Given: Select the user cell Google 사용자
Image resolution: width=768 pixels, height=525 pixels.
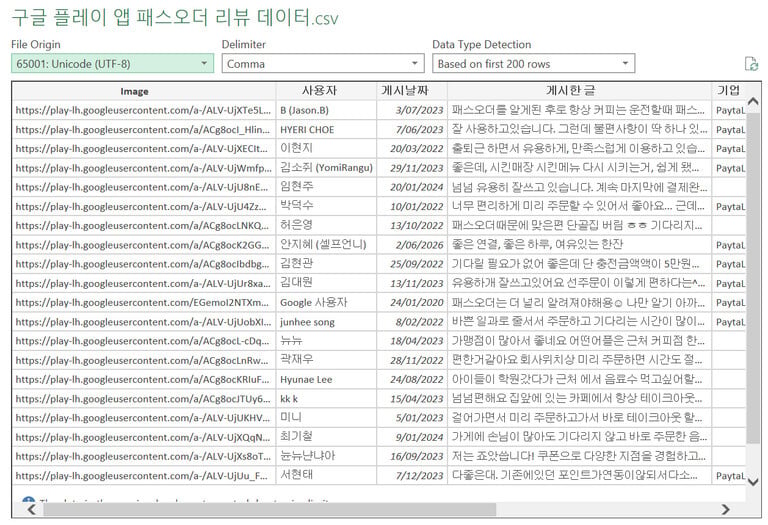Looking at the screenshot, I should pyautogui.click(x=326, y=303).
